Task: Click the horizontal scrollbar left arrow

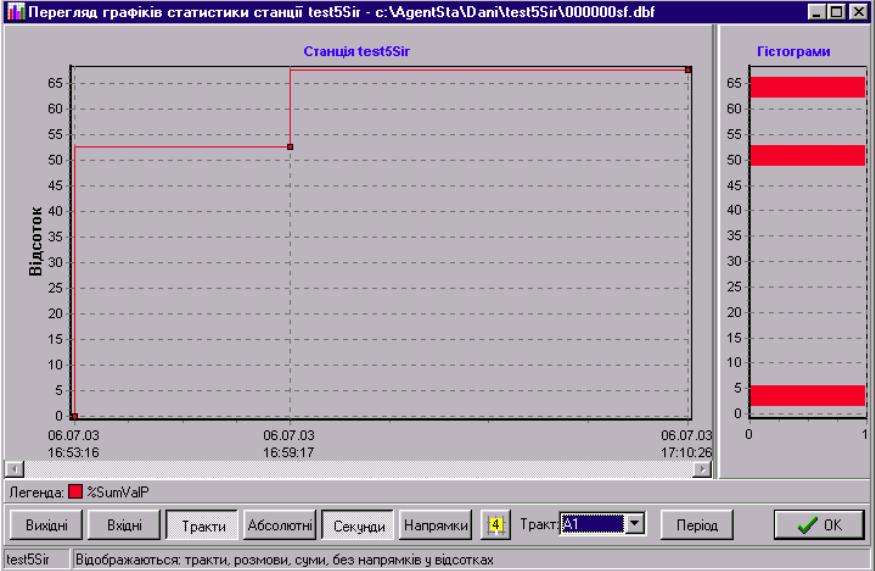Action: point(14,469)
